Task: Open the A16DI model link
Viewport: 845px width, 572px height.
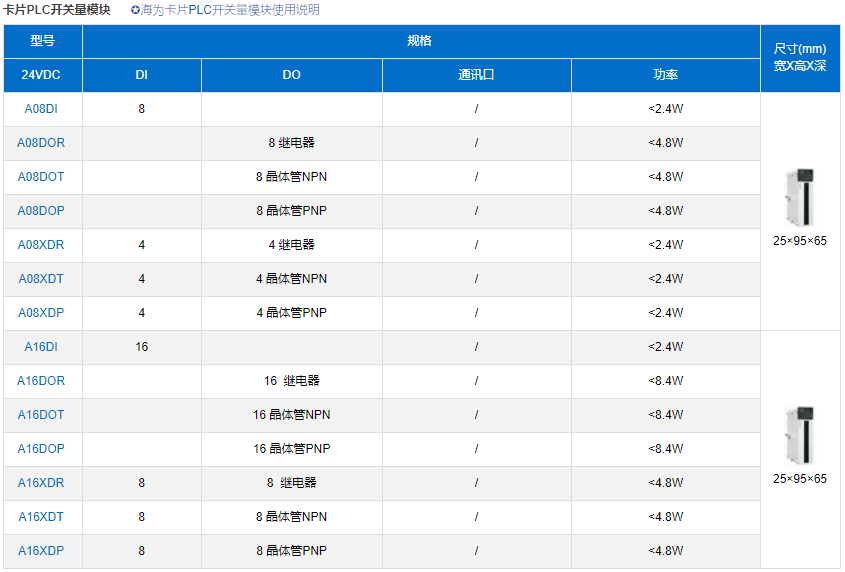Action: (41, 347)
